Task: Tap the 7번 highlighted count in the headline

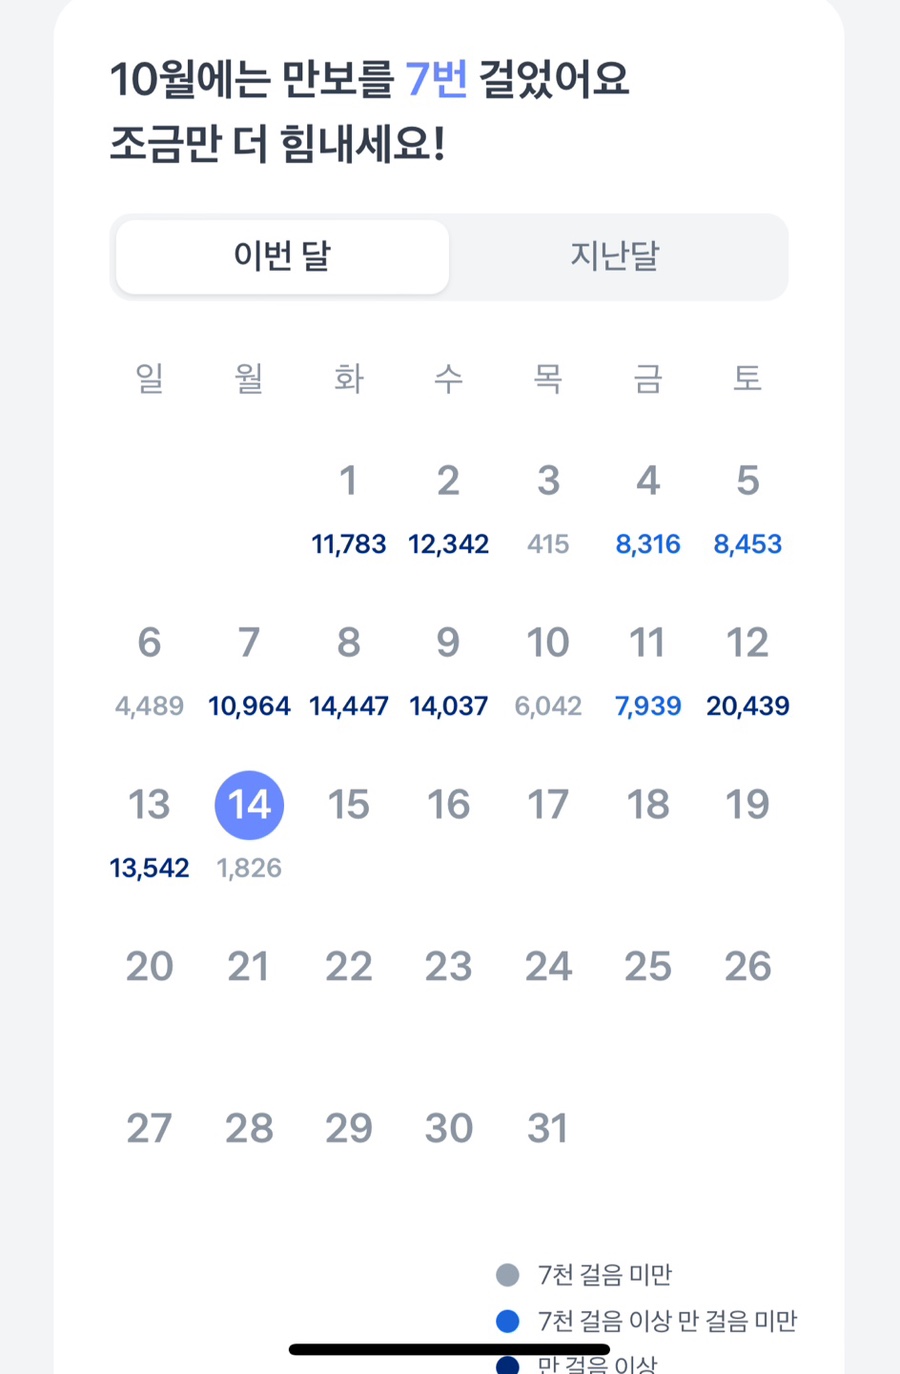Action: coord(436,79)
